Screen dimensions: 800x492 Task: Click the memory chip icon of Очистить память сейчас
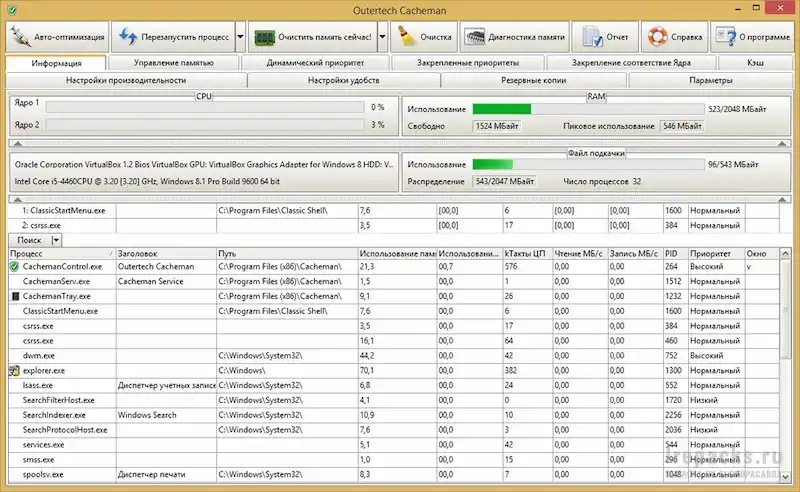(264, 37)
